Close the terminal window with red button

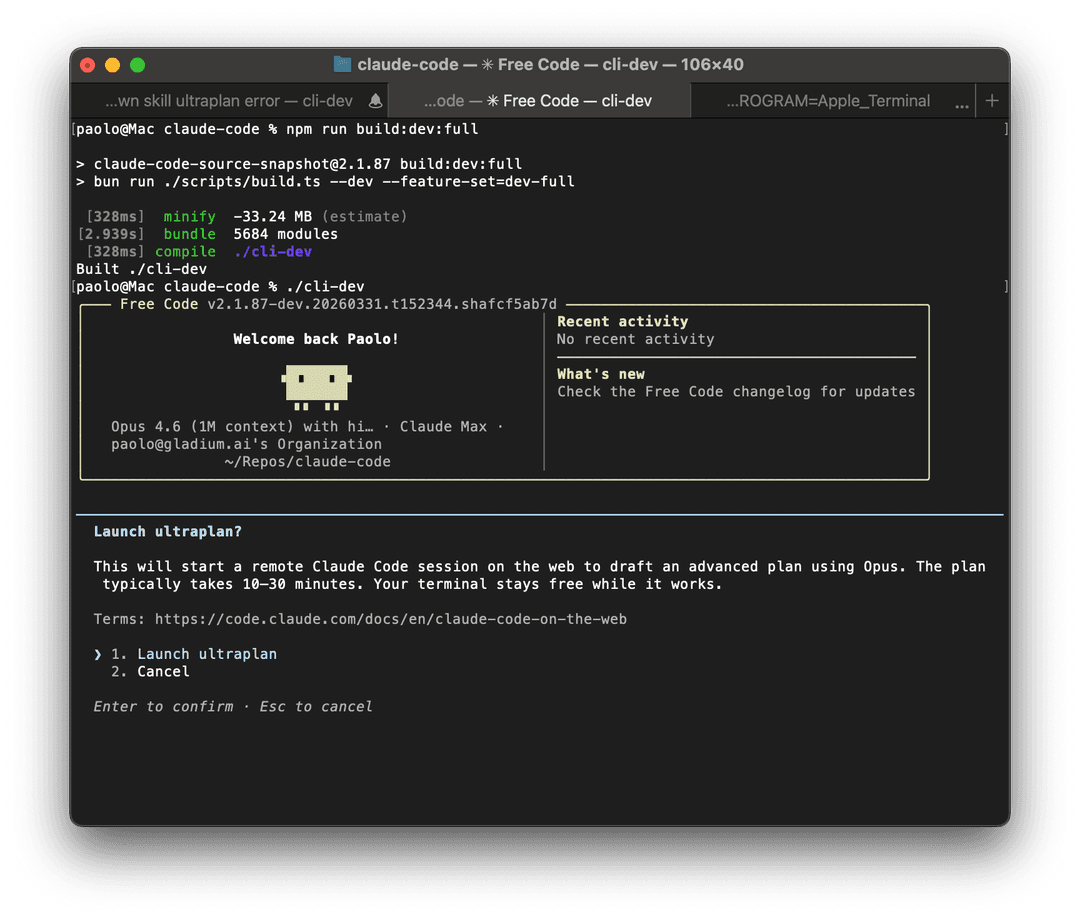pos(88,65)
